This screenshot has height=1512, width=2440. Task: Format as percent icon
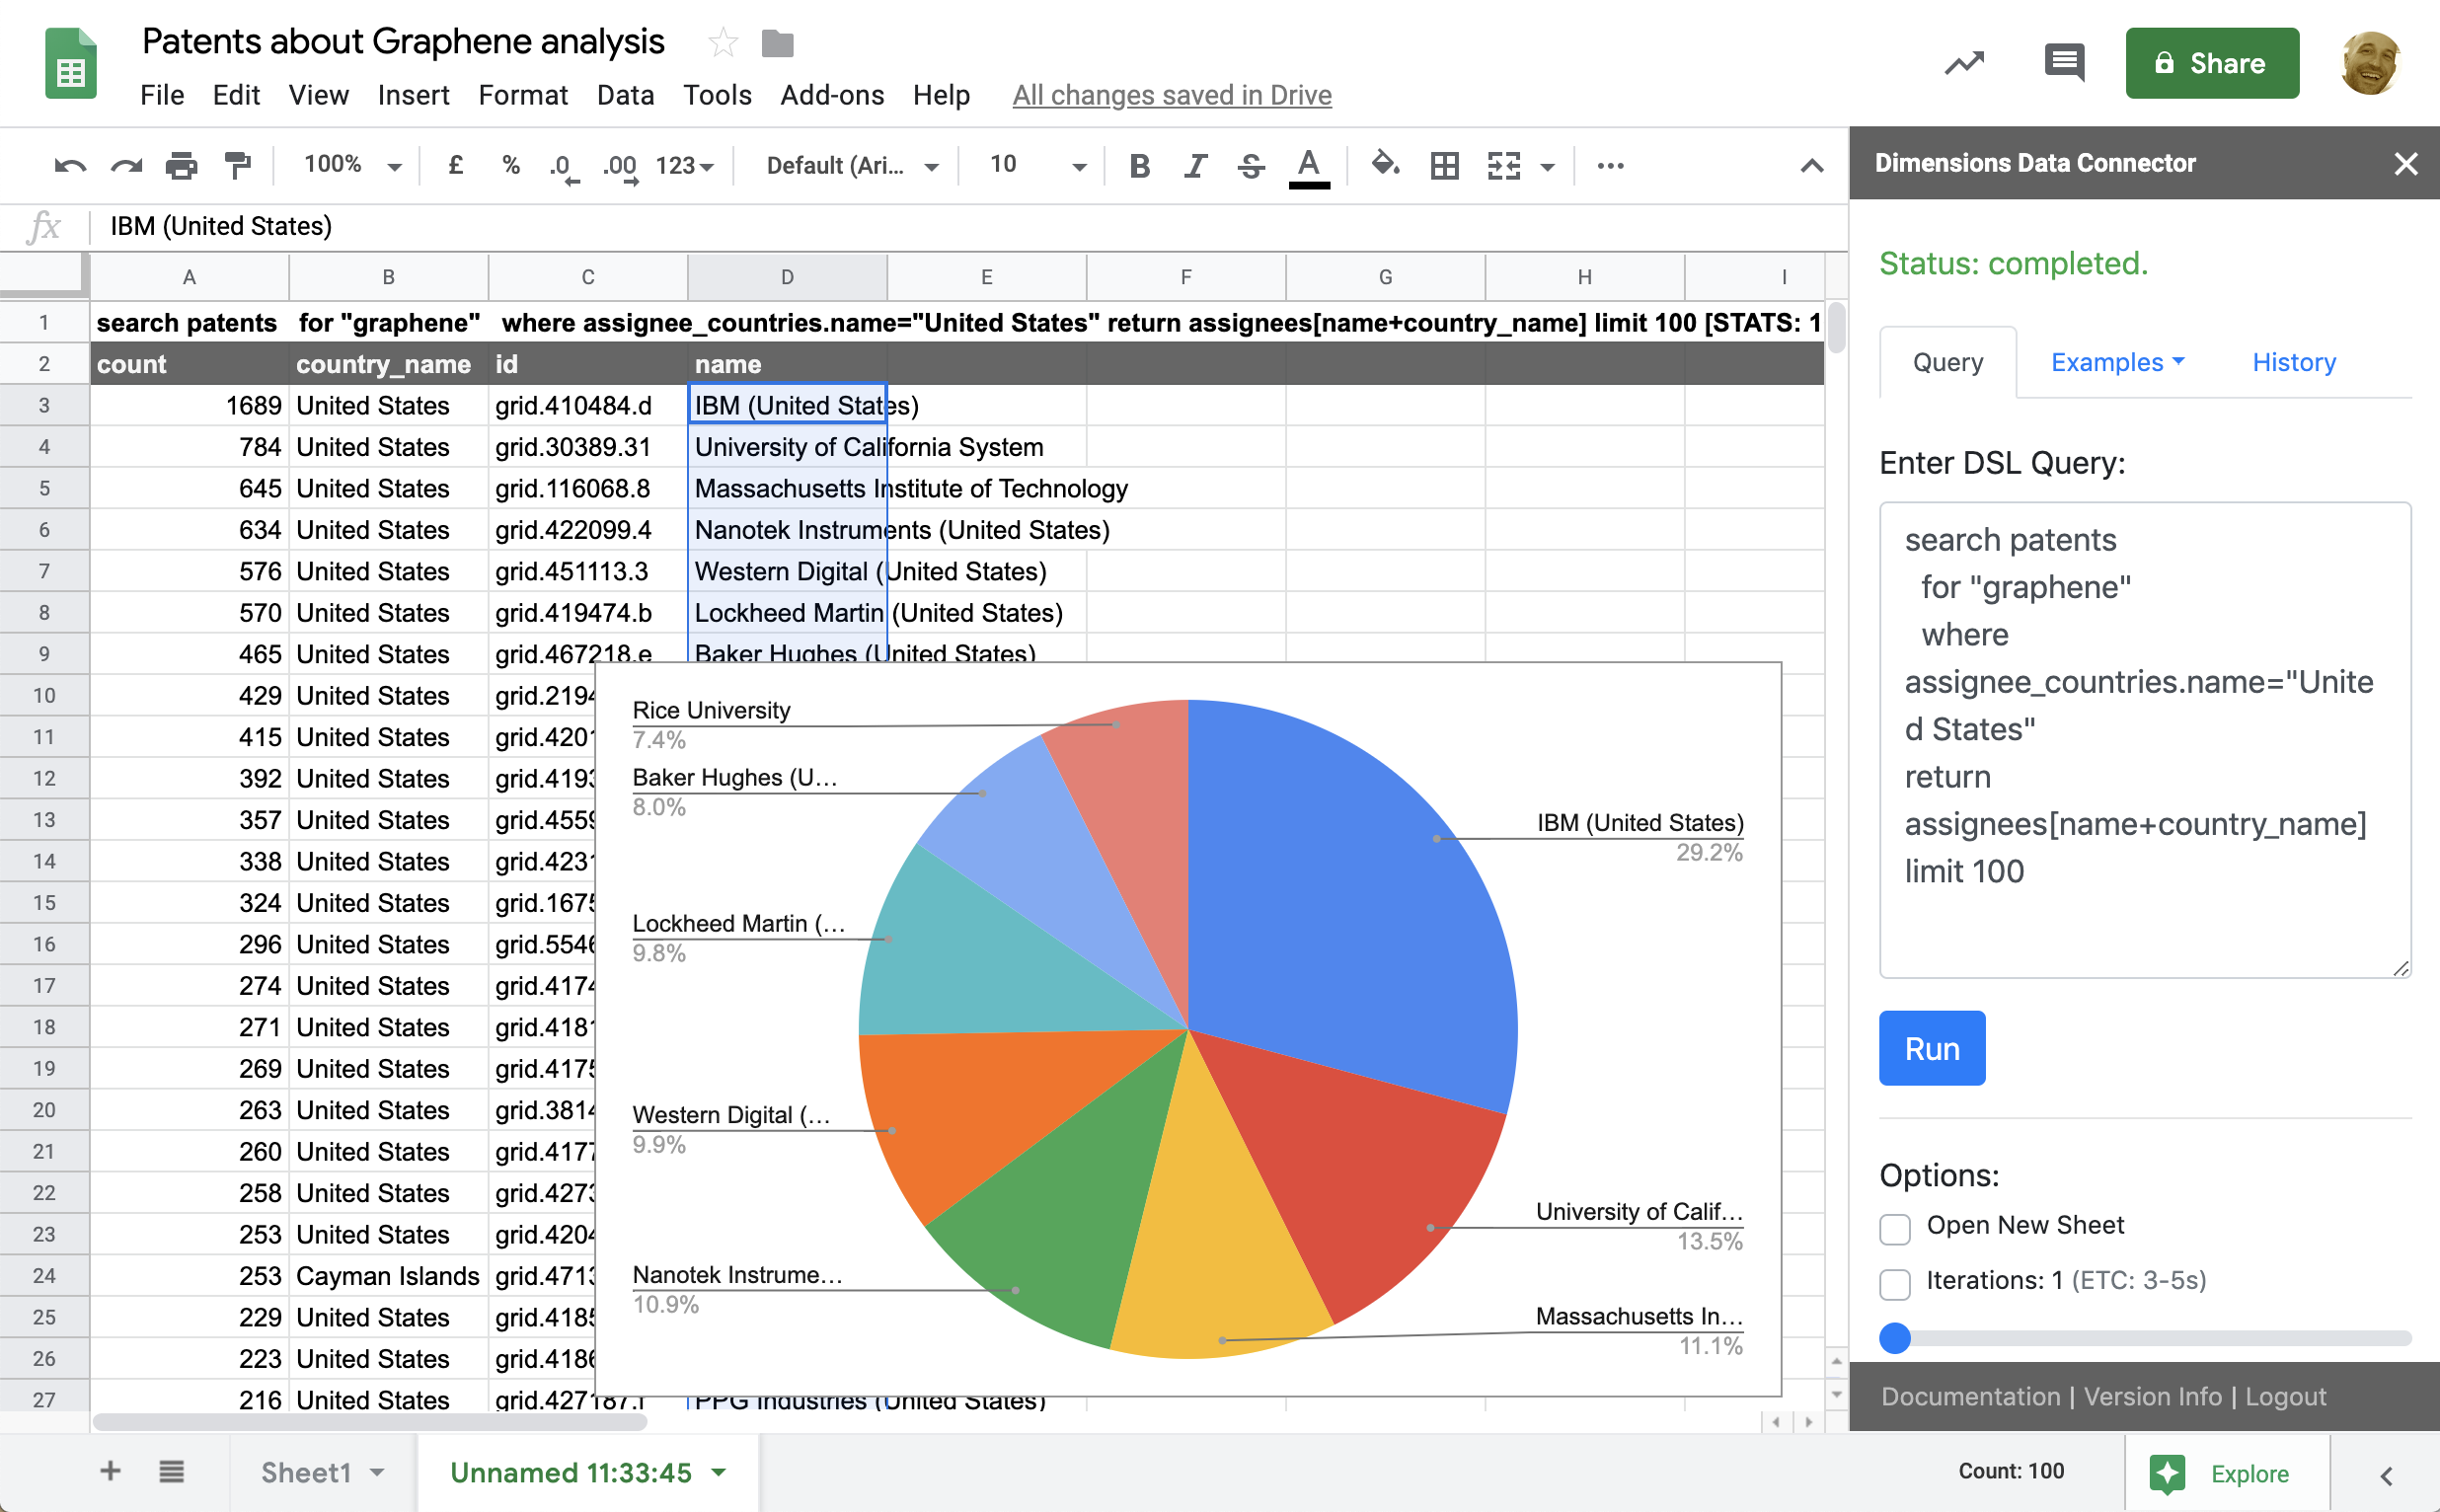[x=511, y=165]
